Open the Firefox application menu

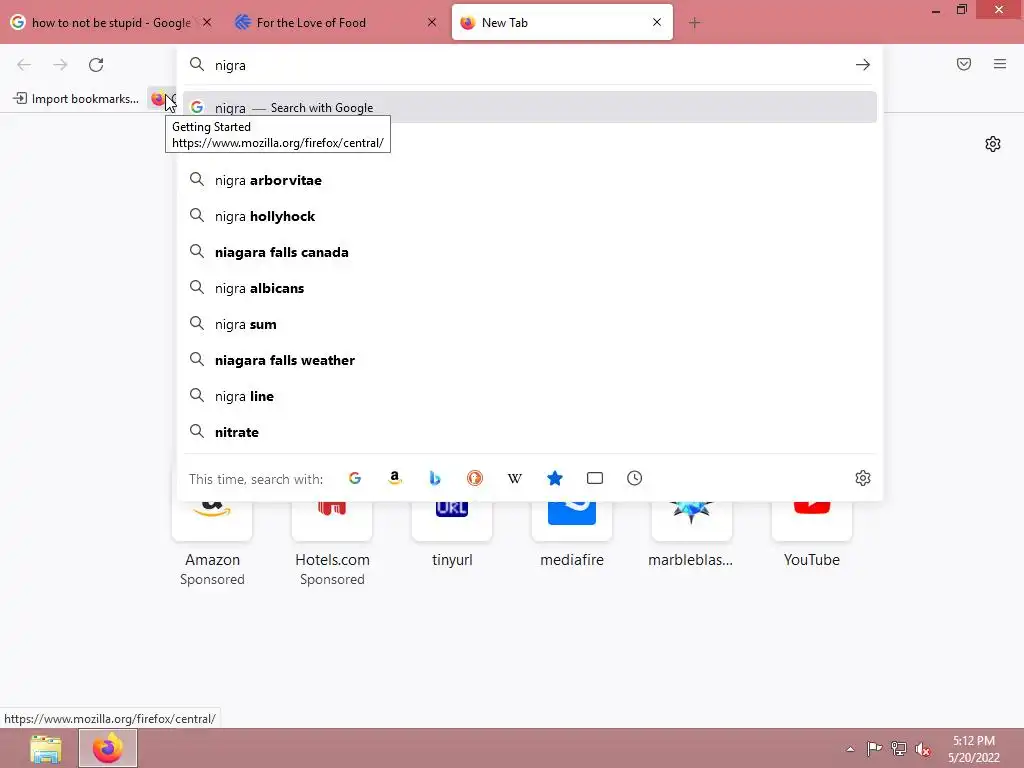point(1000,64)
